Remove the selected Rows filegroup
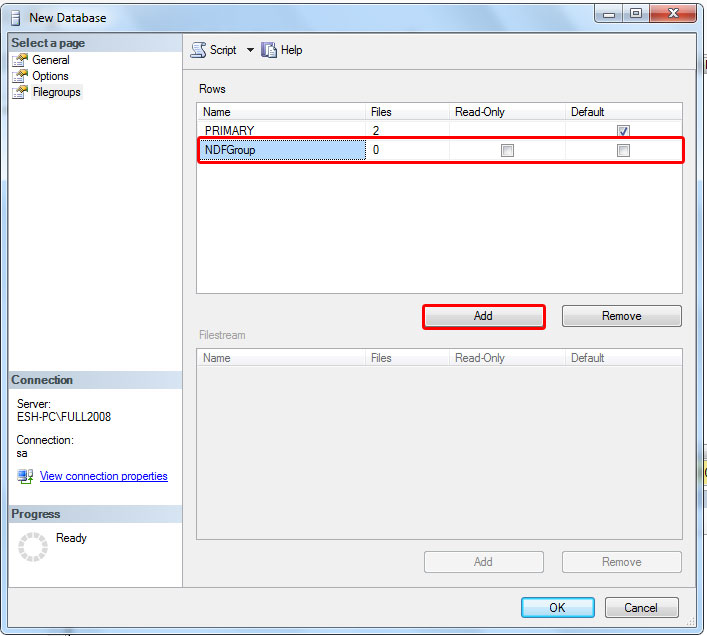Image resolution: width=707 pixels, height=636 pixels. pyautogui.click(x=621, y=316)
